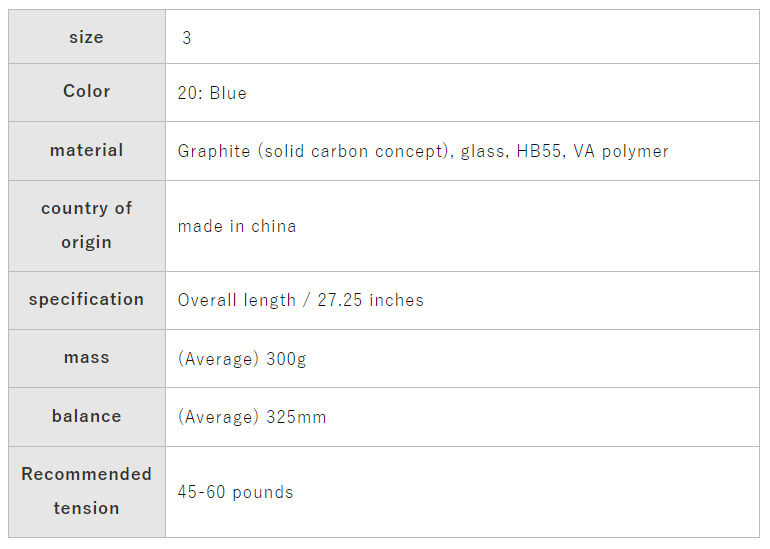Select the "45-60 pounds" tension value
The image size is (770, 549).
click(235, 492)
